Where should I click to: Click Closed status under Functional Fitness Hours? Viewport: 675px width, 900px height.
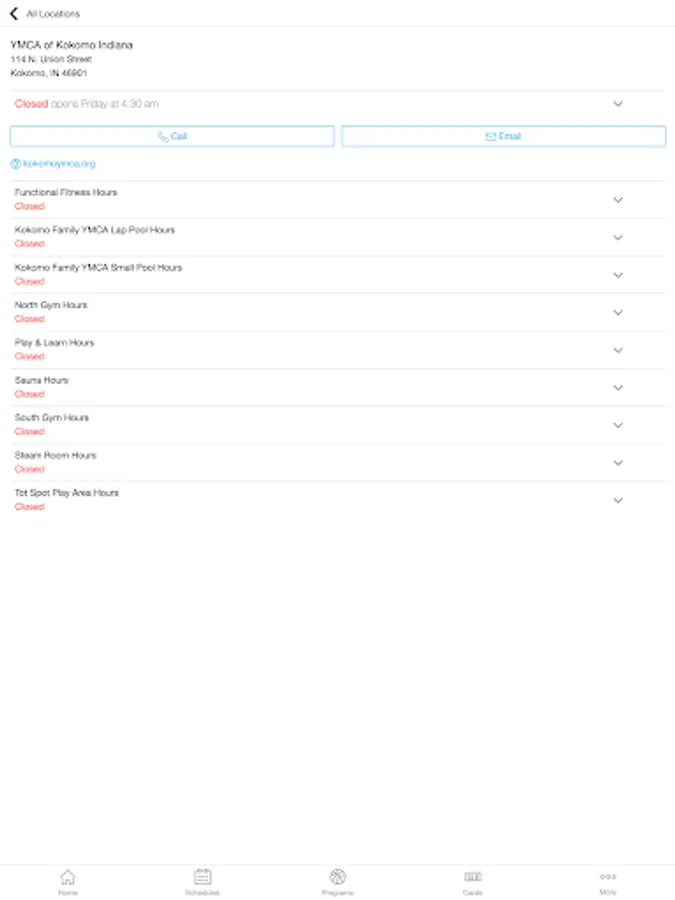point(29,206)
